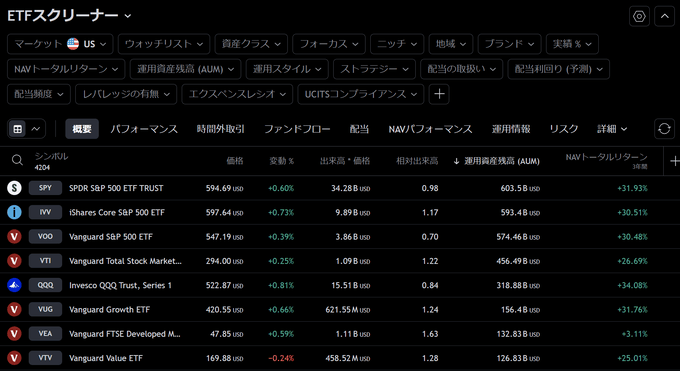Click the VOO Vanguard logo icon

point(14,236)
